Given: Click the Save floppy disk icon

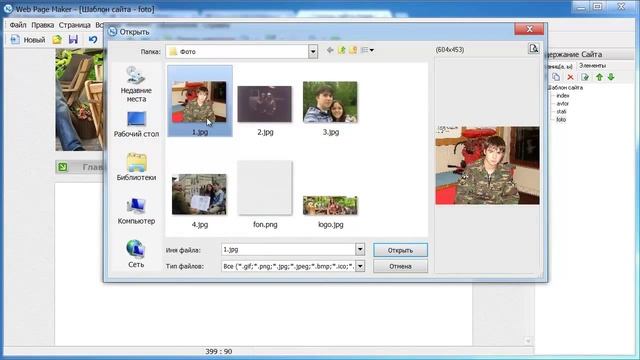Looking at the screenshot, I should pos(73,40).
